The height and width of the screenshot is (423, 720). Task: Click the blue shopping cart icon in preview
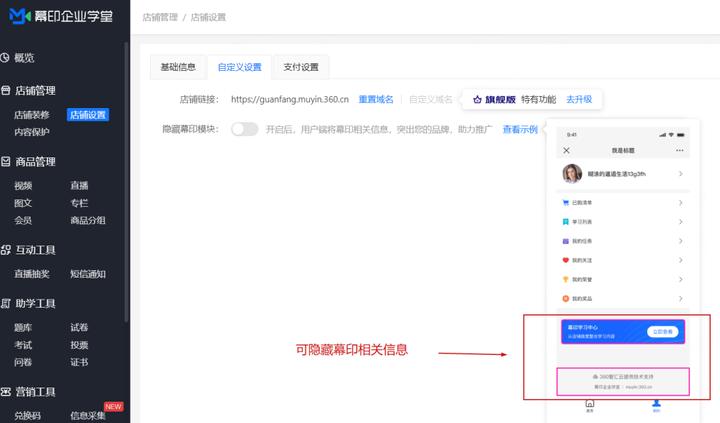click(566, 203)
